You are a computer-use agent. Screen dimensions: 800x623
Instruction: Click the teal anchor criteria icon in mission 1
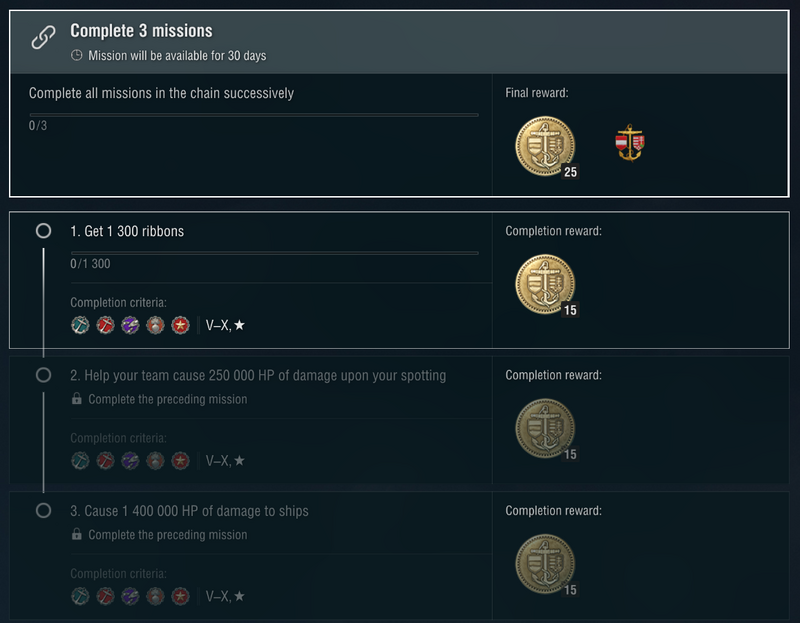[x=80, y=325]
